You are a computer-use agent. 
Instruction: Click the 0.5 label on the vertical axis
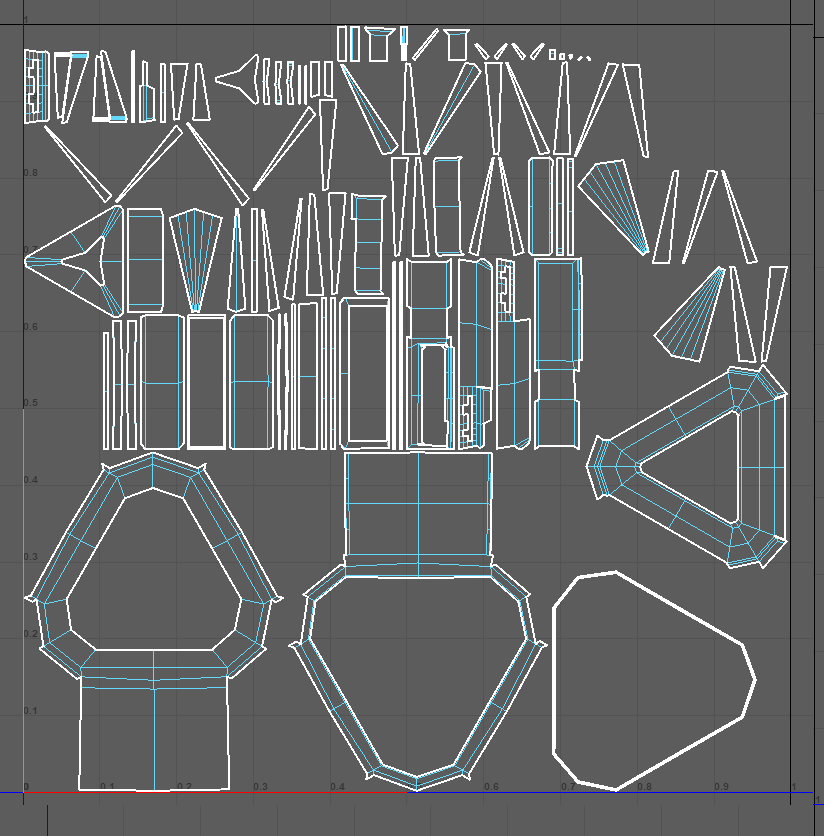click(x=30, y=403)
